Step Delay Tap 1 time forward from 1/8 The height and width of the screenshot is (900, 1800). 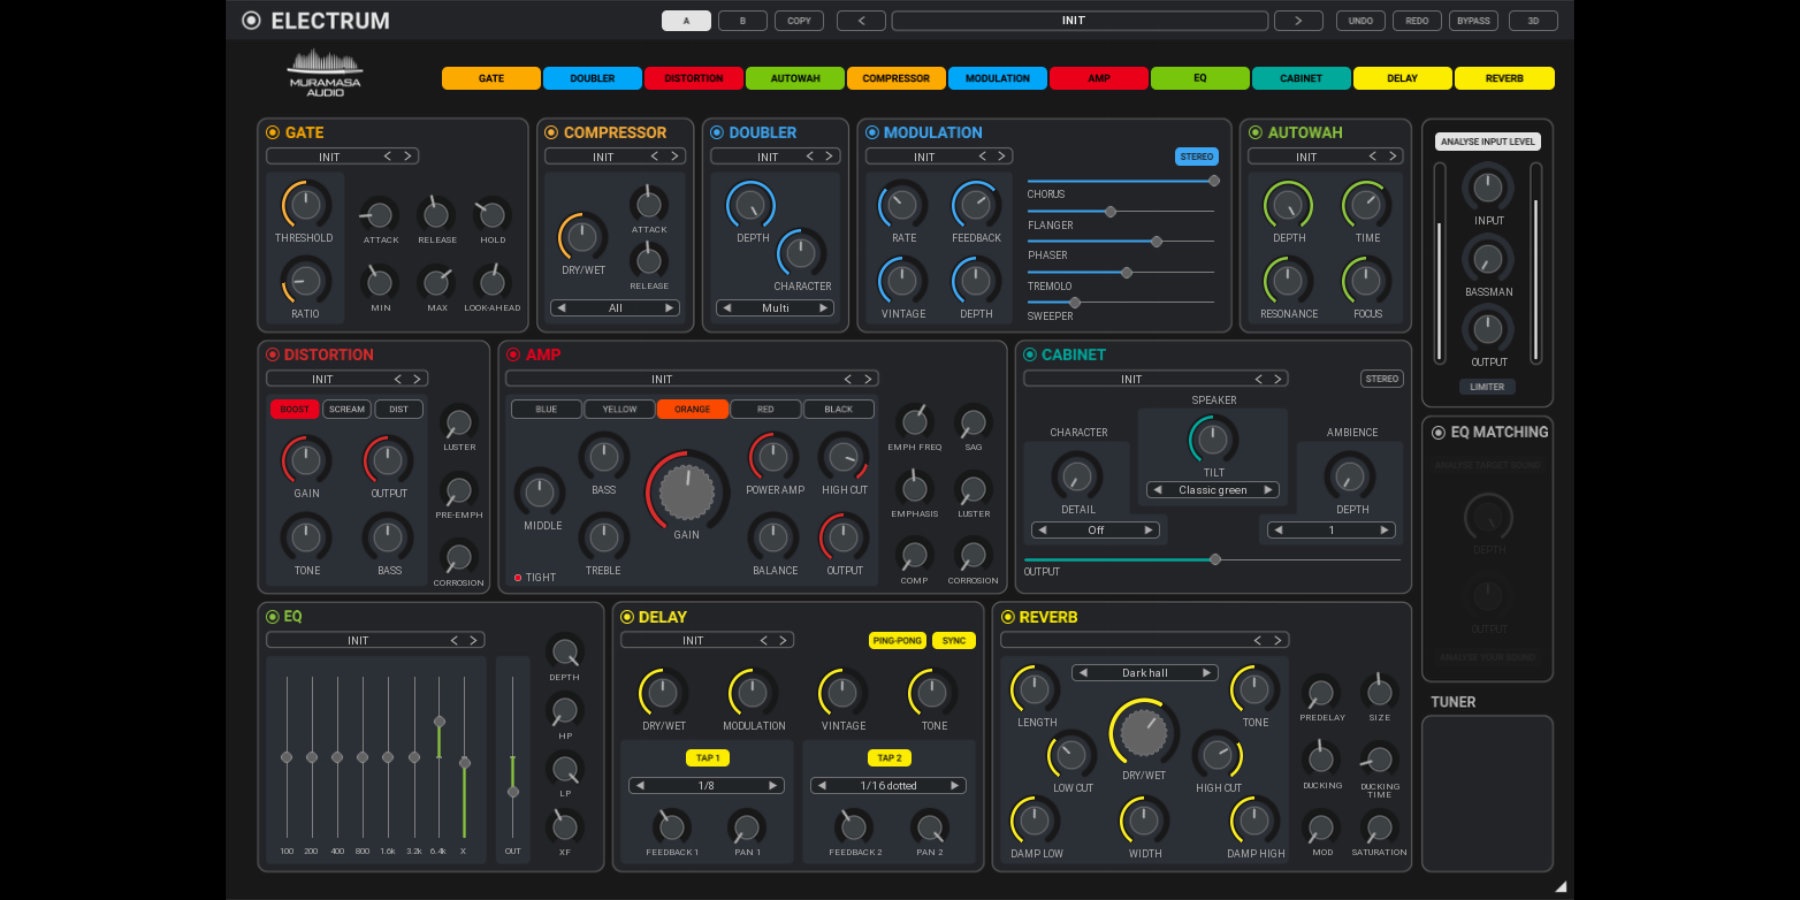[772, 786]
